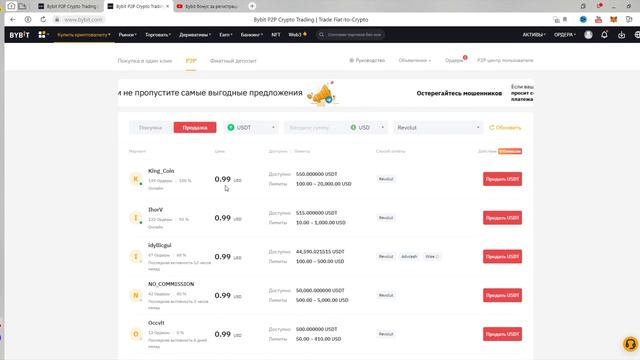Click the Обновить refresh link

(505, 128)
